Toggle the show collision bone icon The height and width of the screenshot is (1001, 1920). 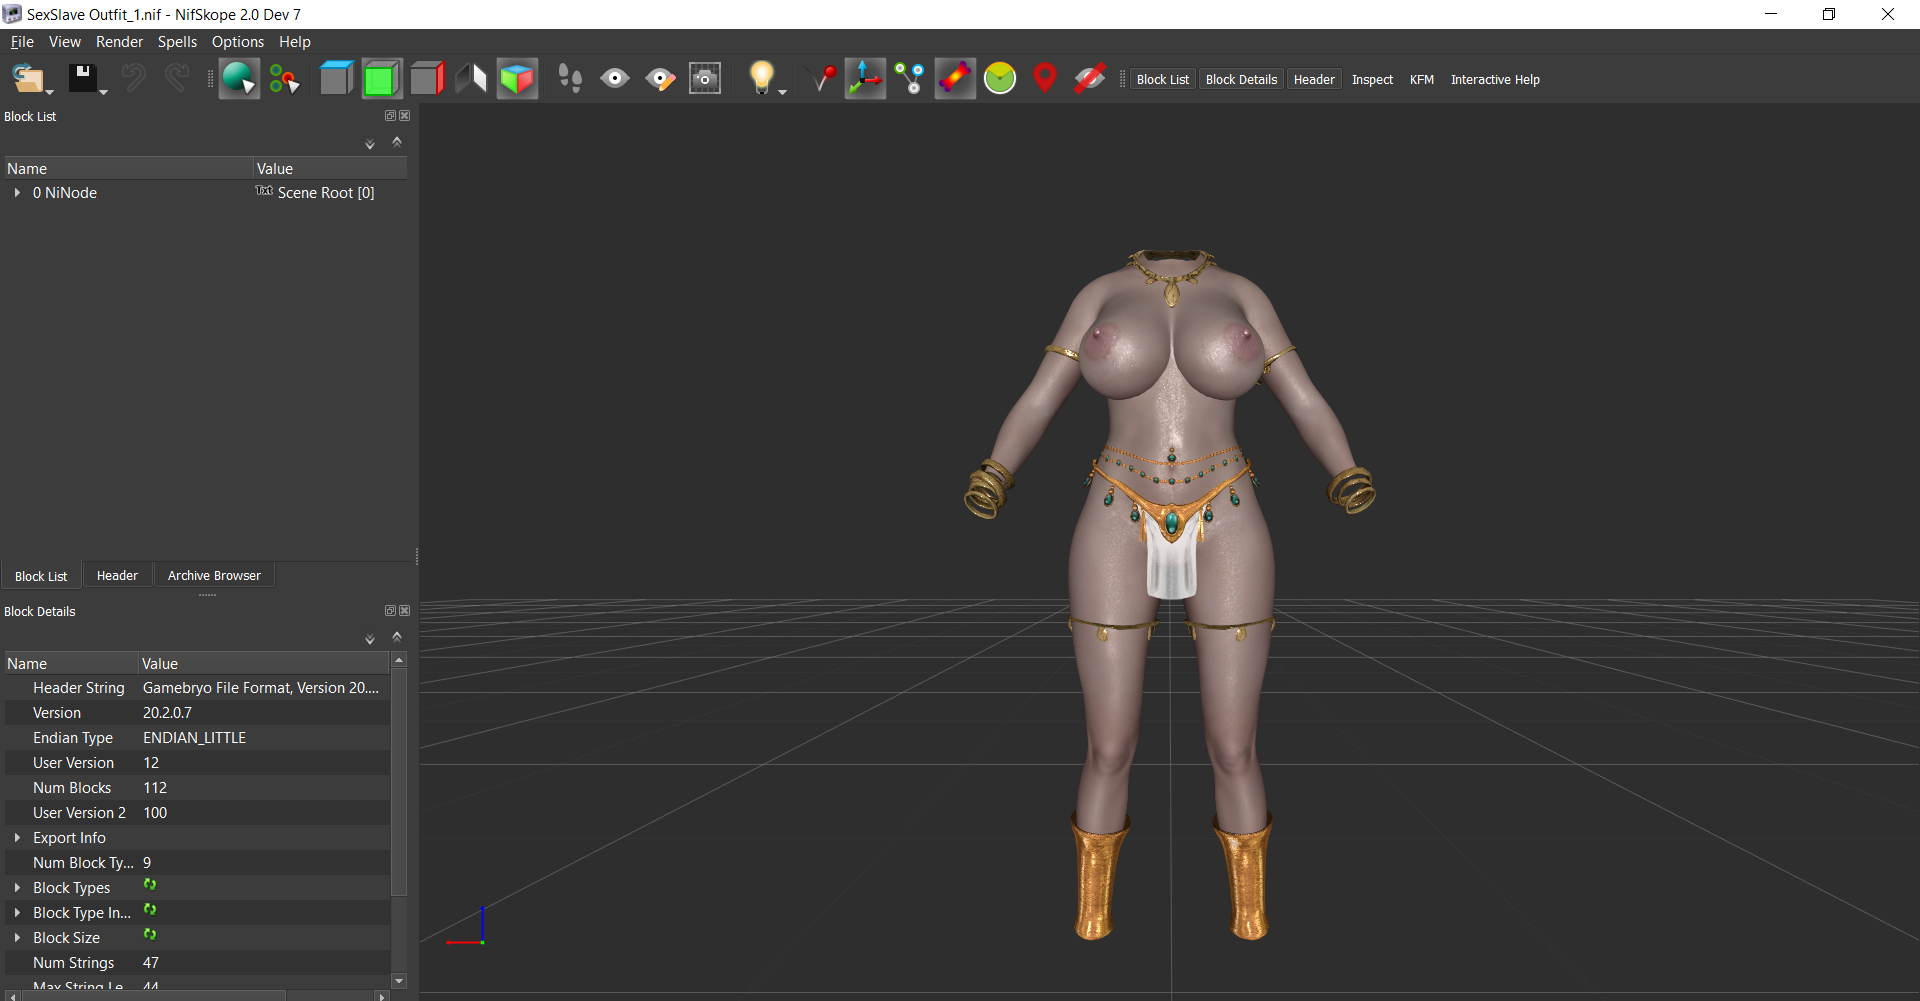click(x=955, y=79)
